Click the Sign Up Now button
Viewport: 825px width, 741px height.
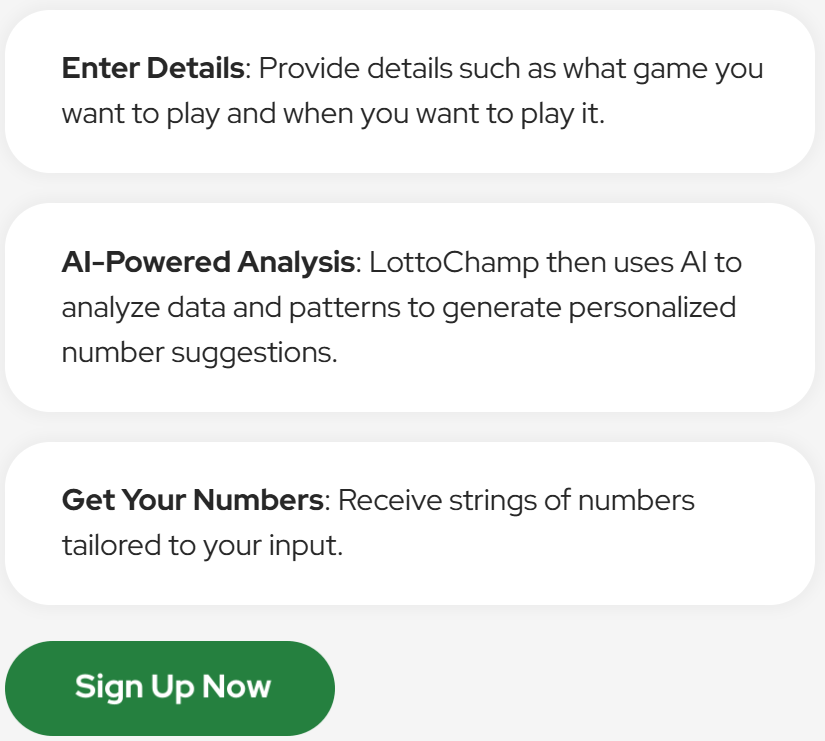click(171, 688)
